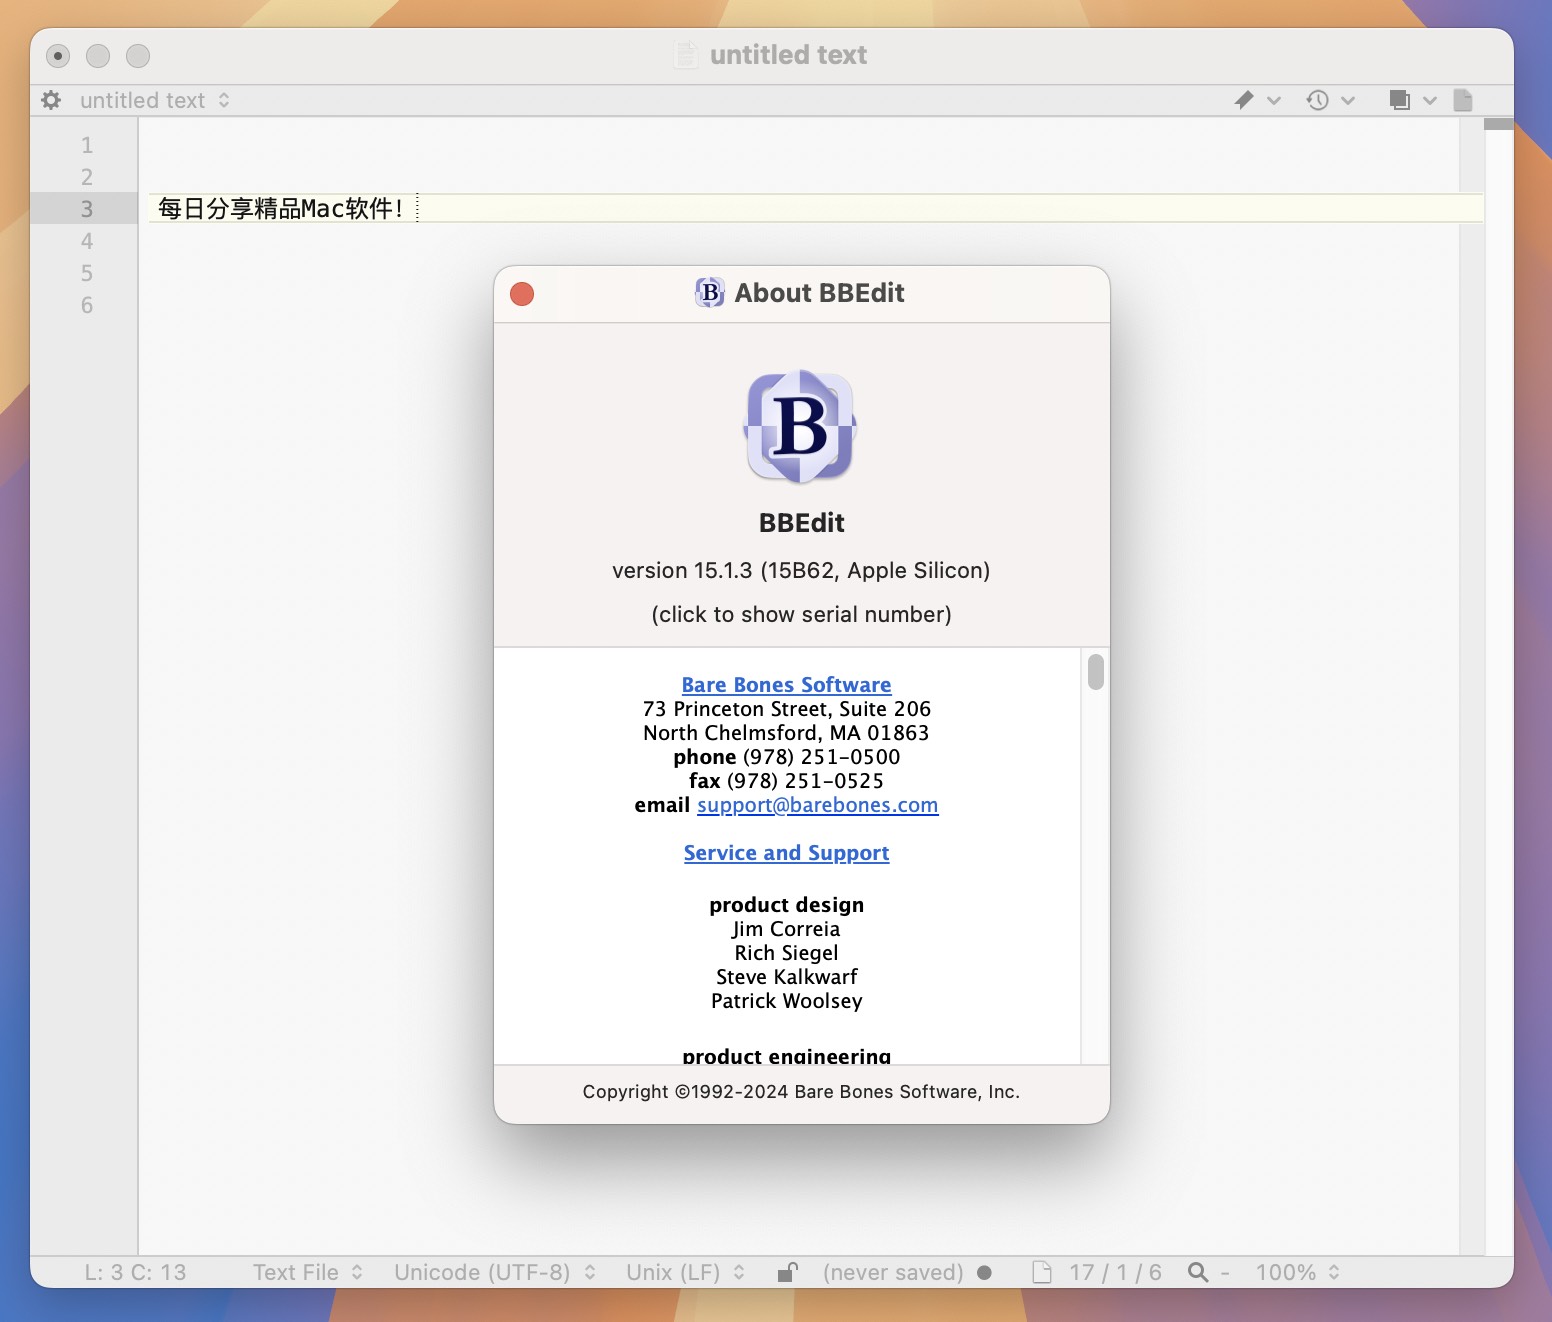The width and height of the screenshot is (1552, 1322).
Task: Click the version 15.1.3 text
Action: [801, 570]
